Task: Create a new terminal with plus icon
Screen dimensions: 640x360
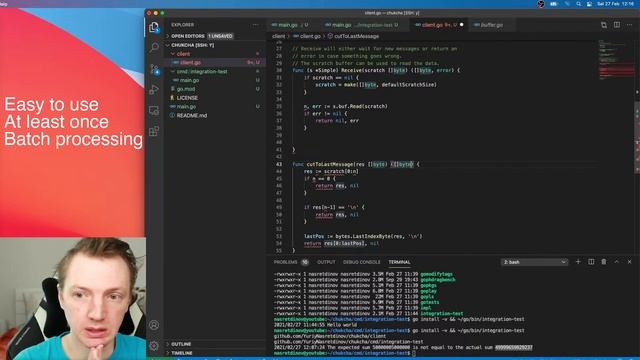Action: tap(578, 262)
